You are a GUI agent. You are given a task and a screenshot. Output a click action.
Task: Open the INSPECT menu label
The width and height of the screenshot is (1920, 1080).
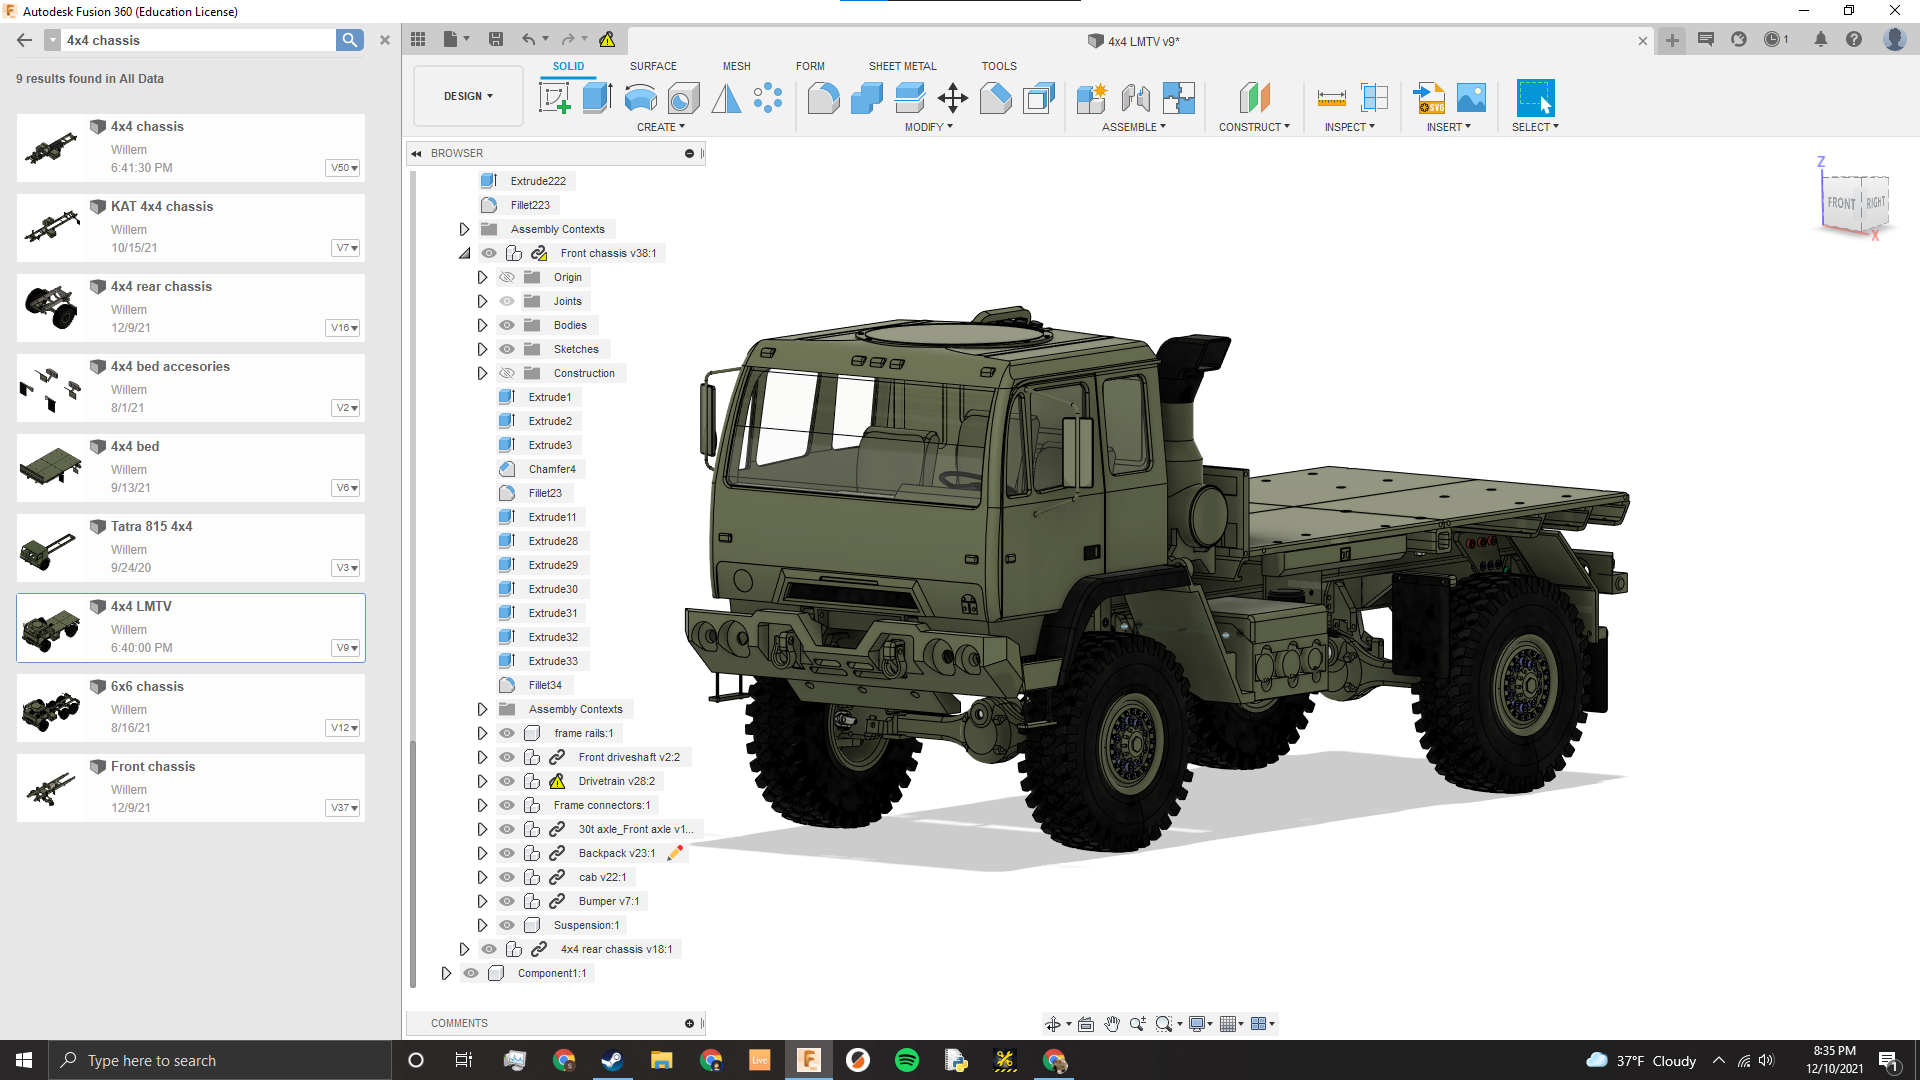[x=1350, y=127]
